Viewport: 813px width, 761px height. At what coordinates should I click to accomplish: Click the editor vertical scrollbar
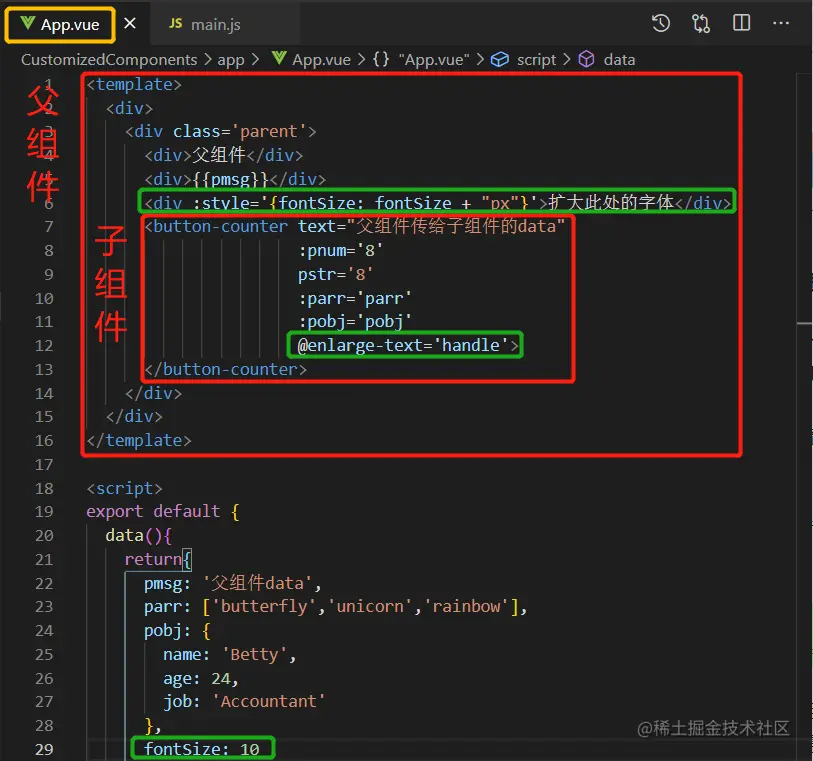point(804,417)
